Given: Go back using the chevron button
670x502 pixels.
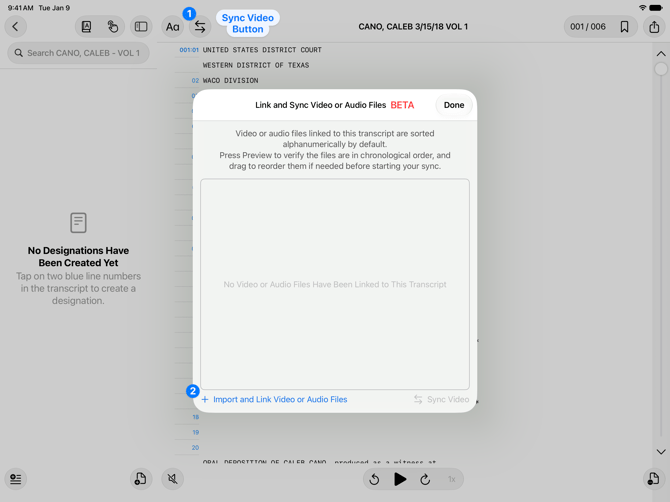Looking at the screenshot, I should (x=15, y=26).
